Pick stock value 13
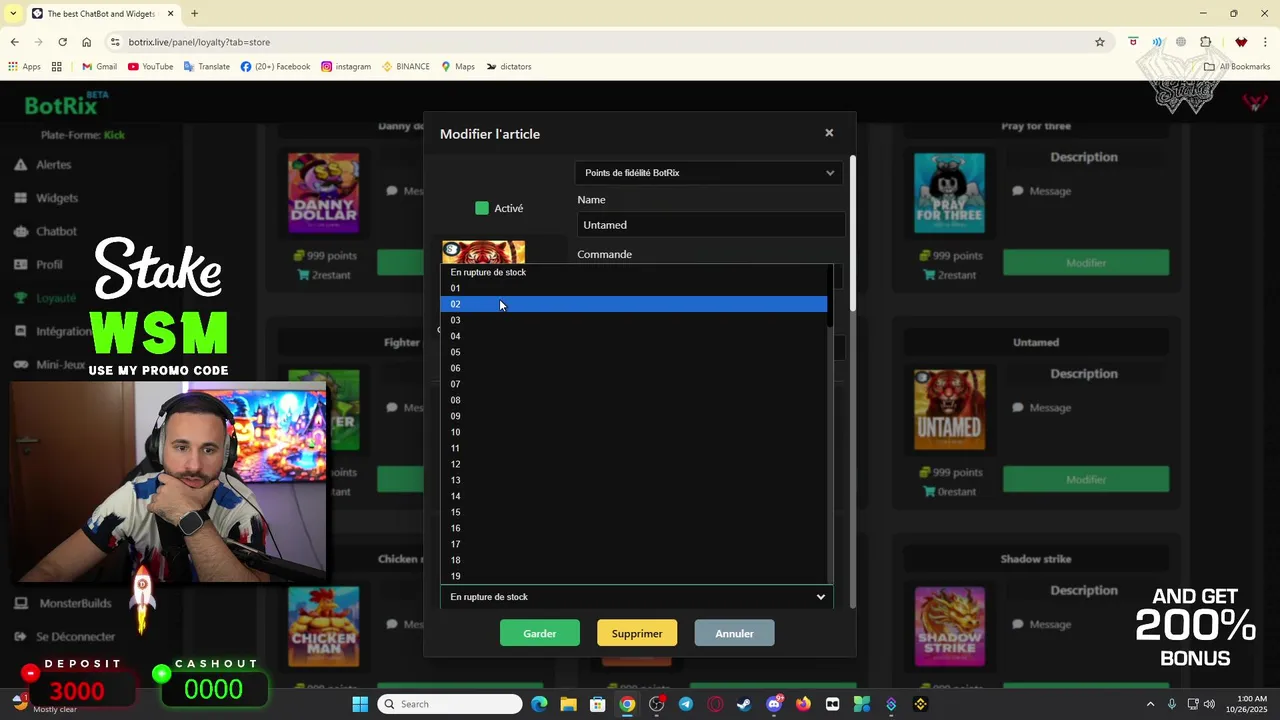 [634, 480]
